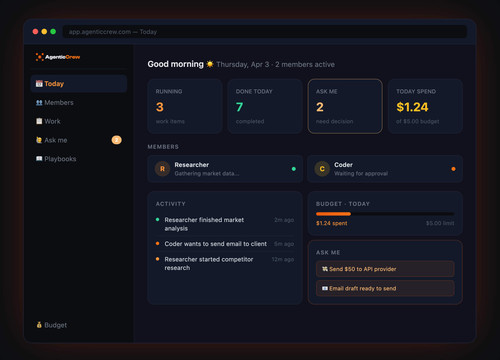Click 'Gathering market data...' status text
The width and height of the screenshot is (500, 360).
[207, 174]
